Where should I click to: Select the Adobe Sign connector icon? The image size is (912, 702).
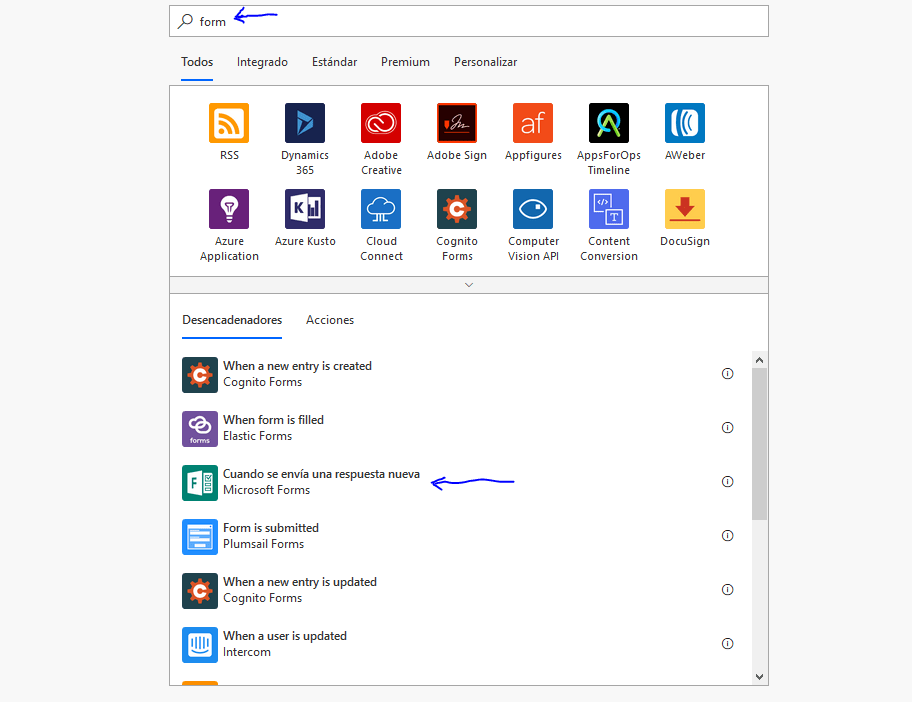457,123
